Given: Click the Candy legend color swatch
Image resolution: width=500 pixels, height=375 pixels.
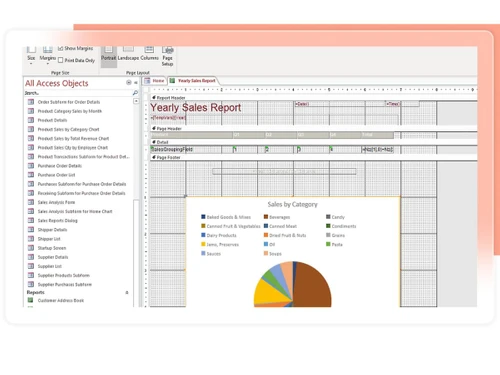Looking at the screenshot, I should tap(328, 217).
